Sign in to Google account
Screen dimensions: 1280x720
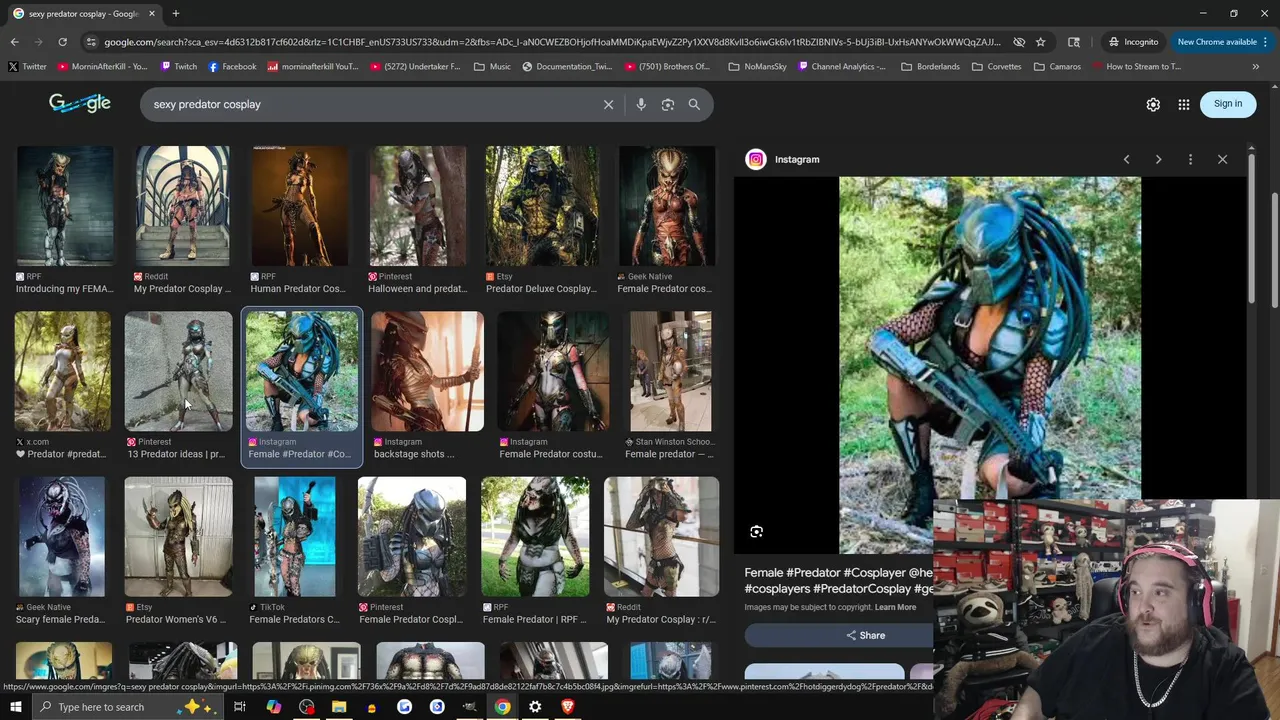pos(1228,104)
